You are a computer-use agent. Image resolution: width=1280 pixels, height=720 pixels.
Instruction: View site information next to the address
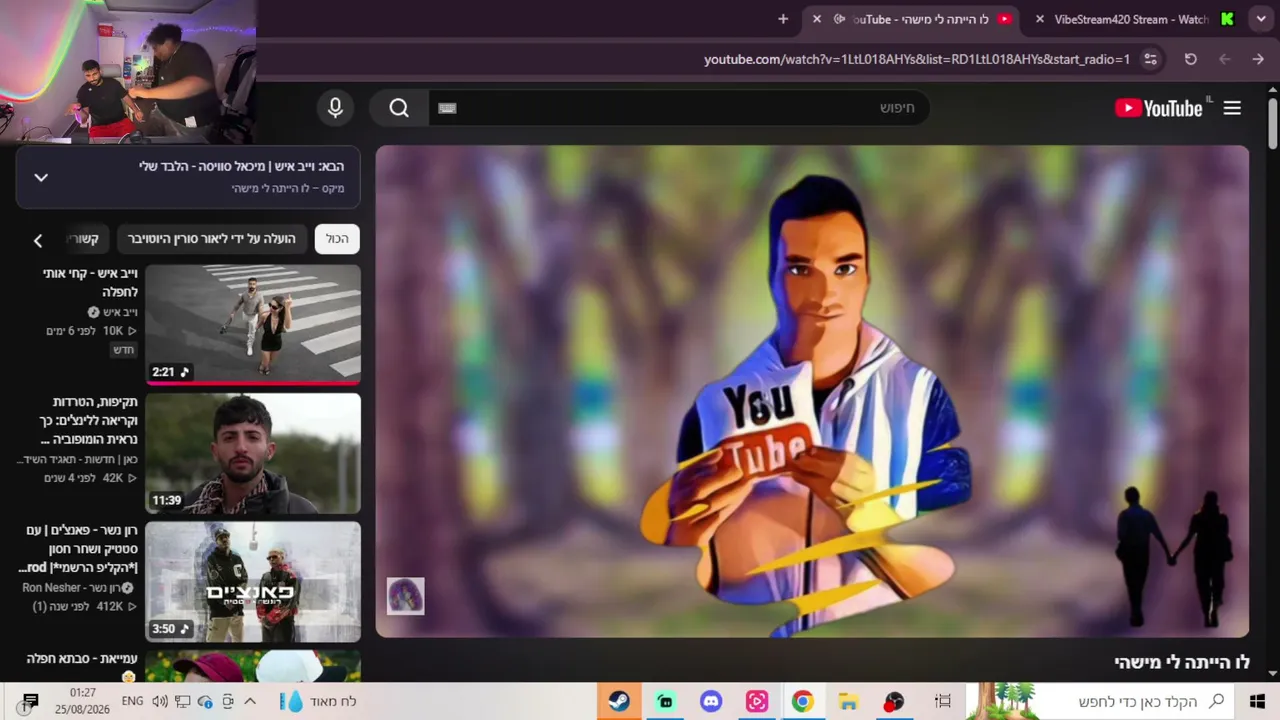coord(1150,59)
